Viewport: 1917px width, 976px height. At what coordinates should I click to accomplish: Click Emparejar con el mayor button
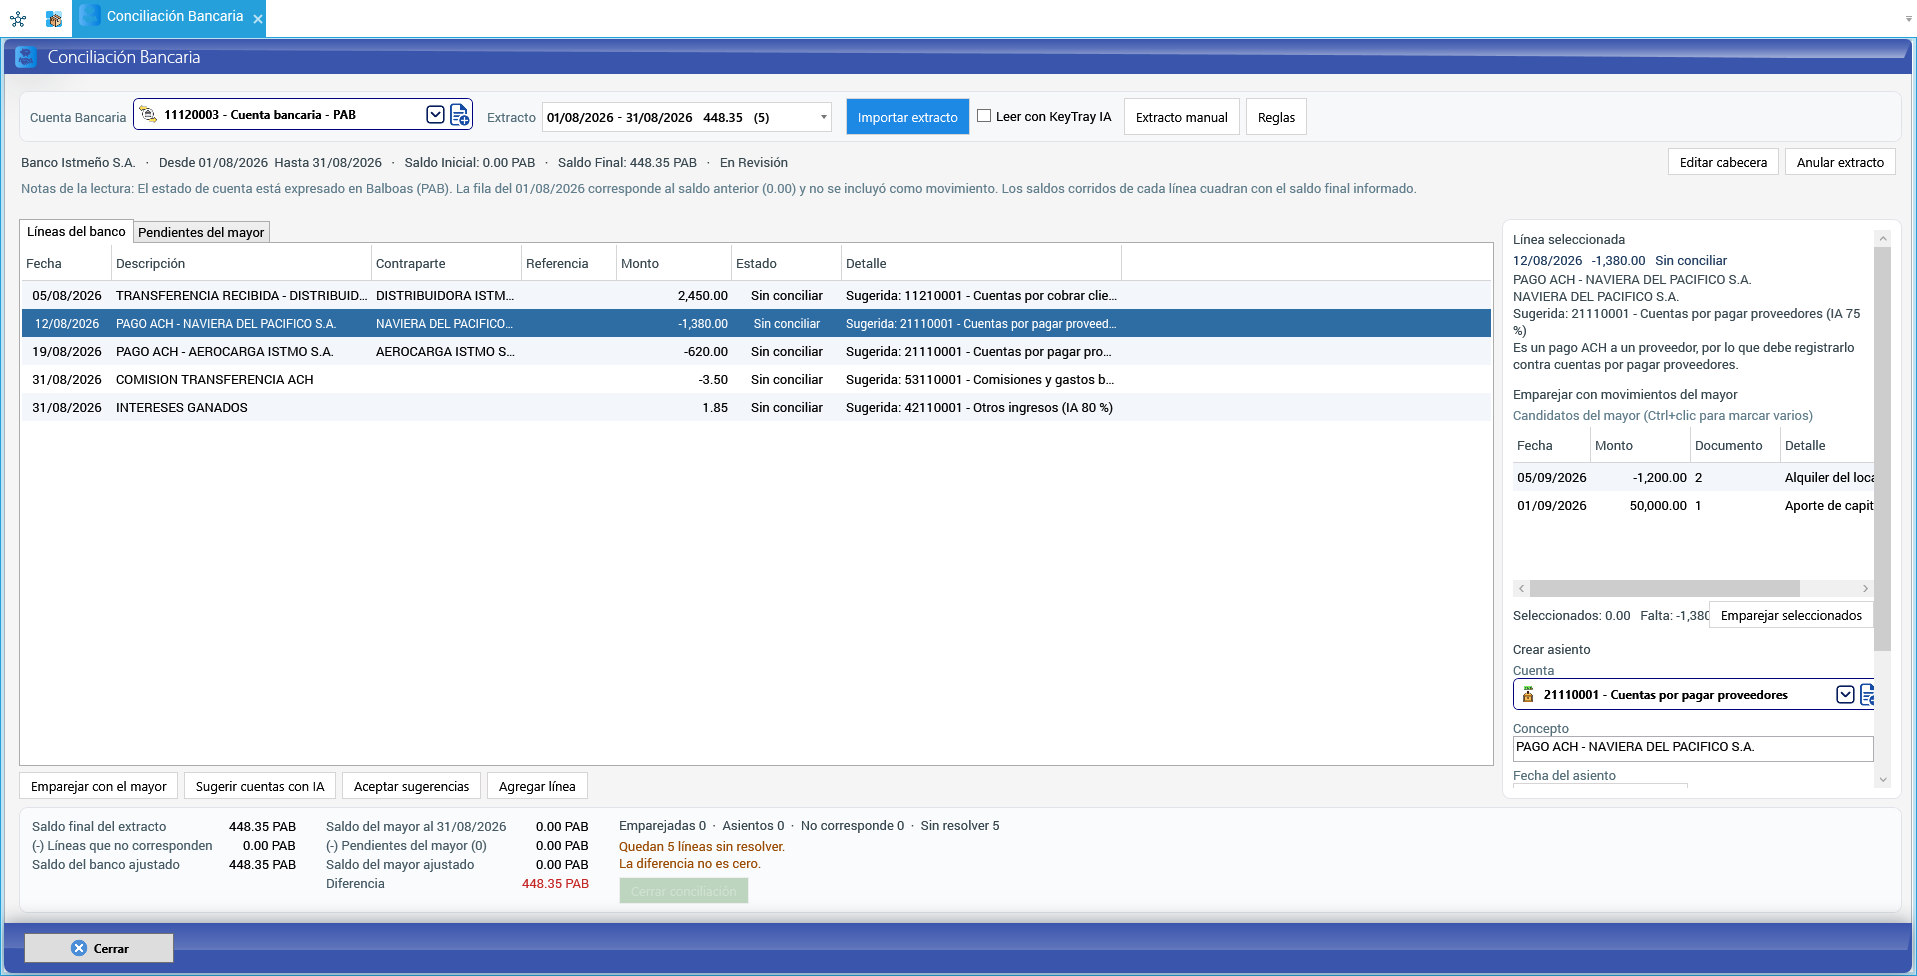coord(99,786)
